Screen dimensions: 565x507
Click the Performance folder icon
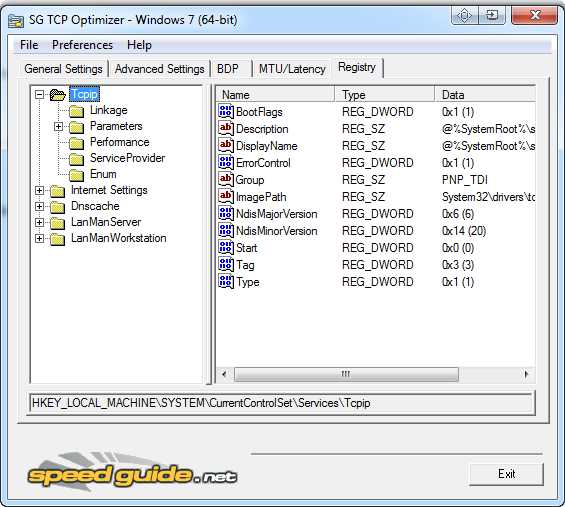pos(77,143)
